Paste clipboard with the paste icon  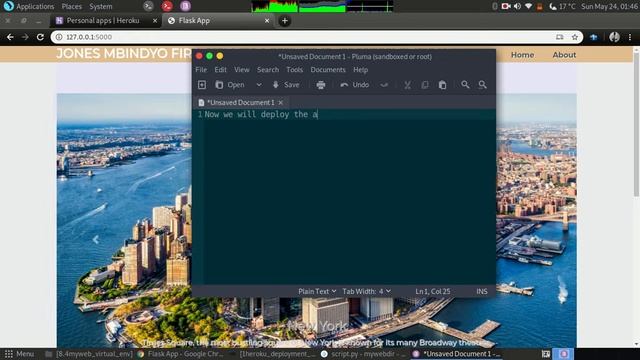pos(442,84)
